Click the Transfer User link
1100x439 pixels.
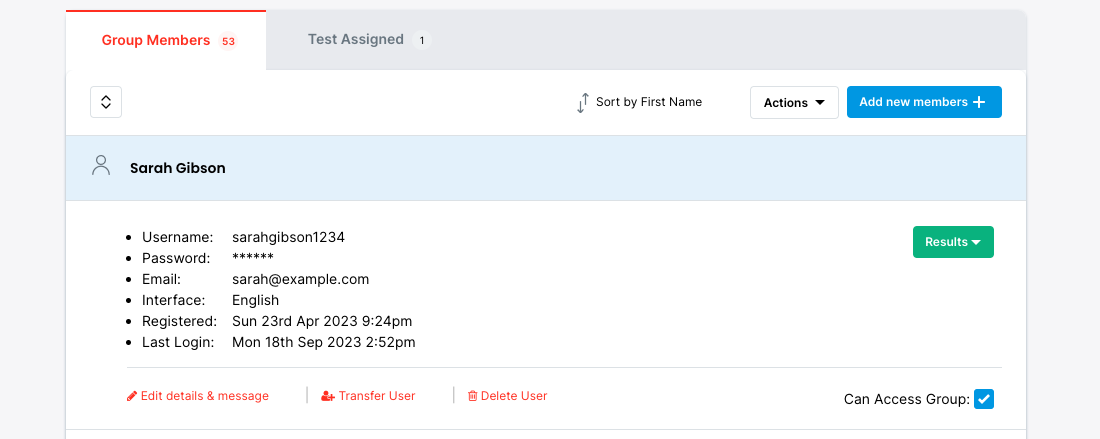coord(376,396)
